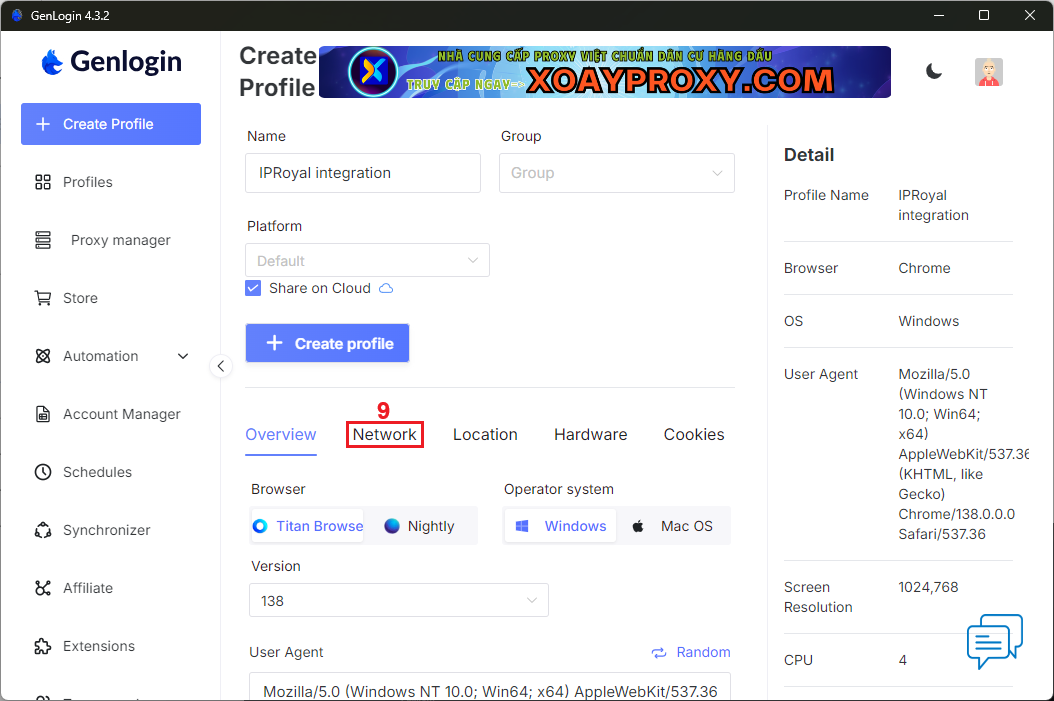Switch to the Network tab

tap(384, 435)
